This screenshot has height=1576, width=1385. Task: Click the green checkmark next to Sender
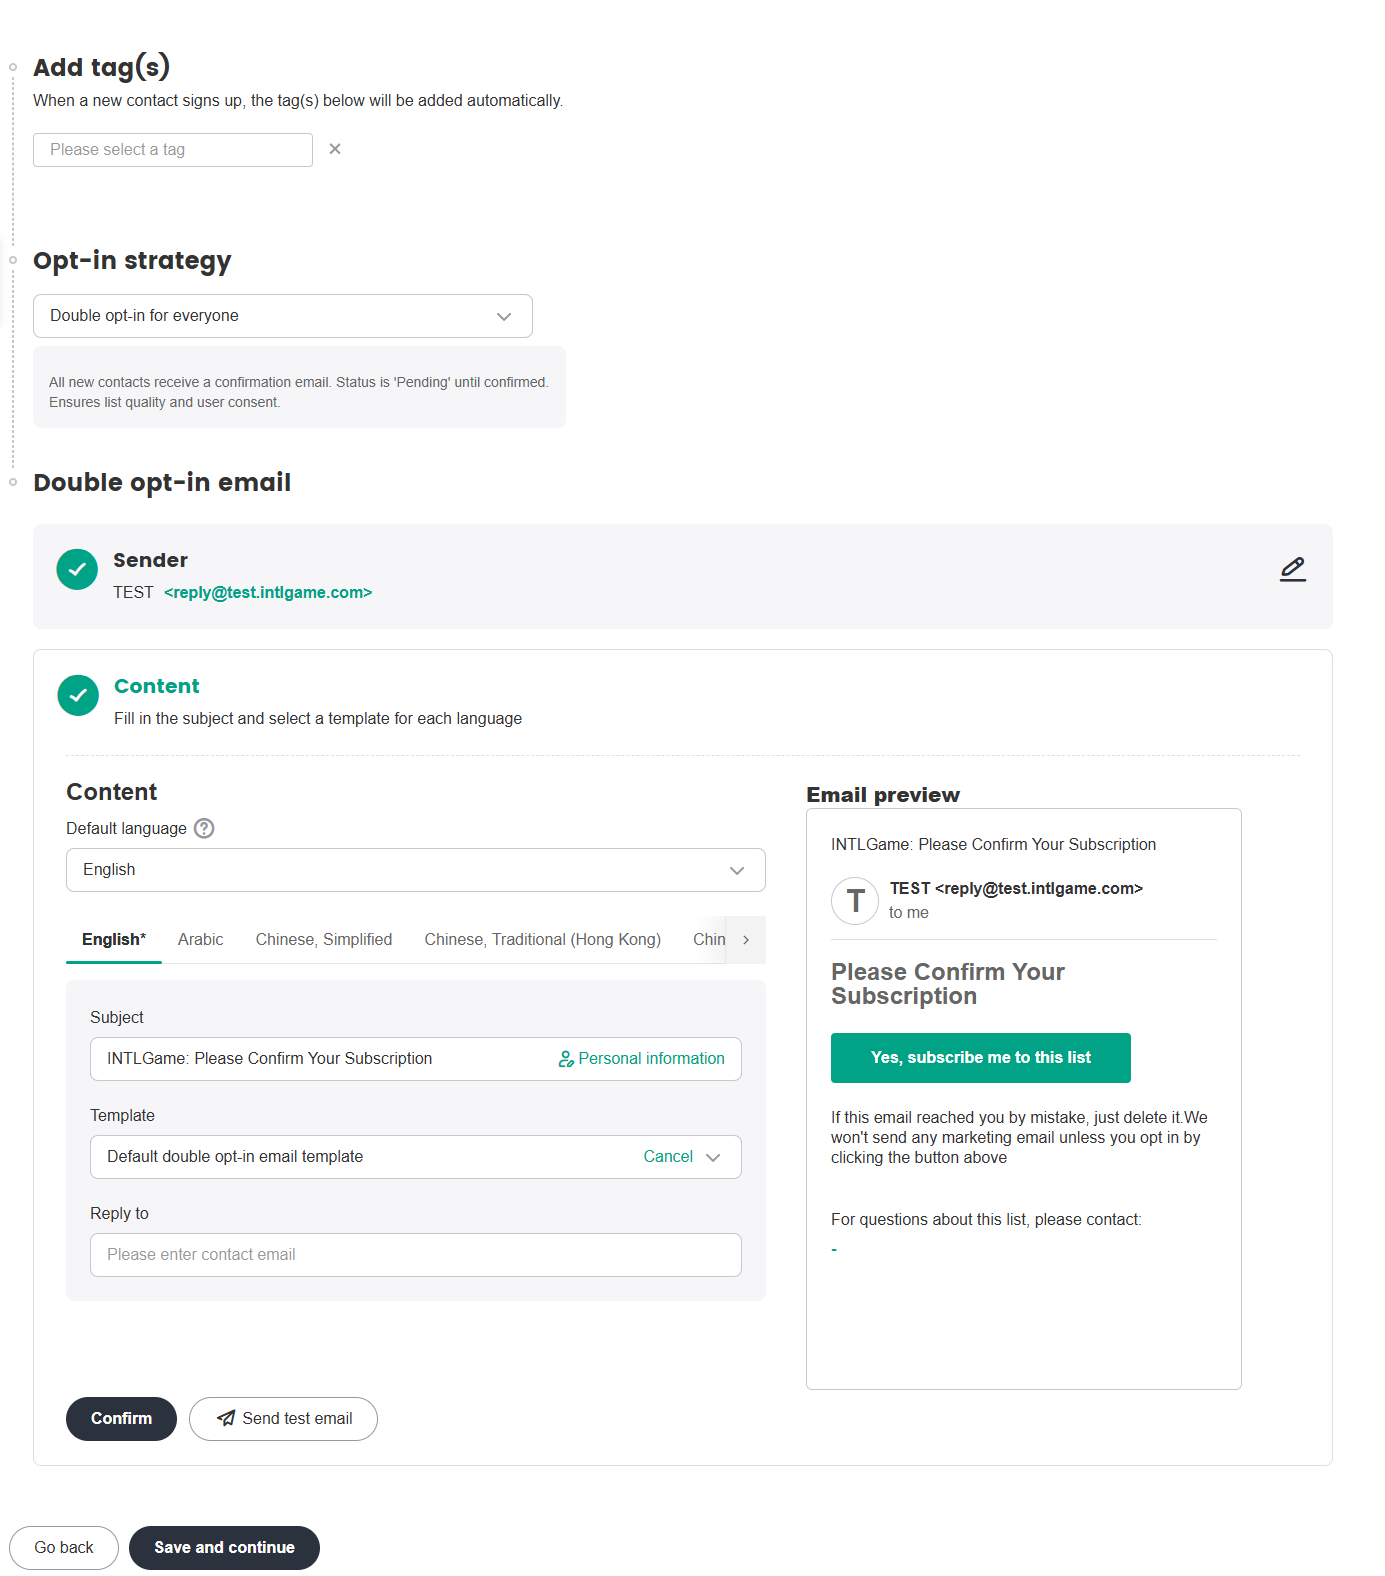coord(77,569)
